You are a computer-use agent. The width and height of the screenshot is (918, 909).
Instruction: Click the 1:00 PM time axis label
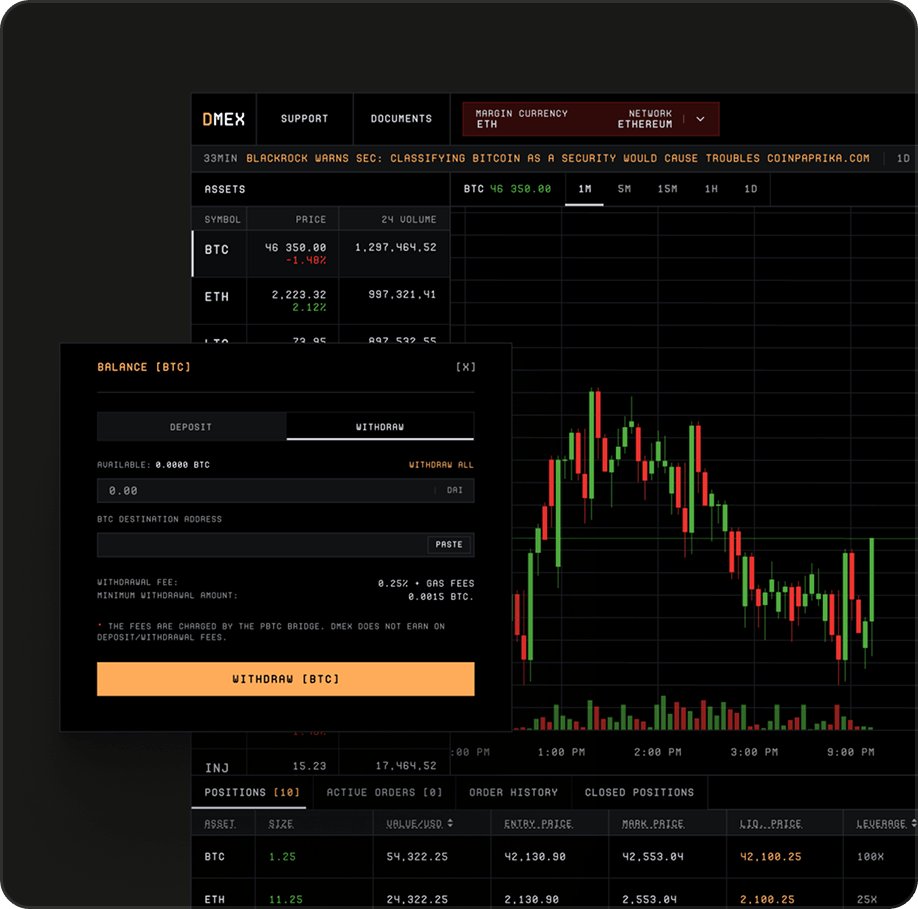point(561,752)
